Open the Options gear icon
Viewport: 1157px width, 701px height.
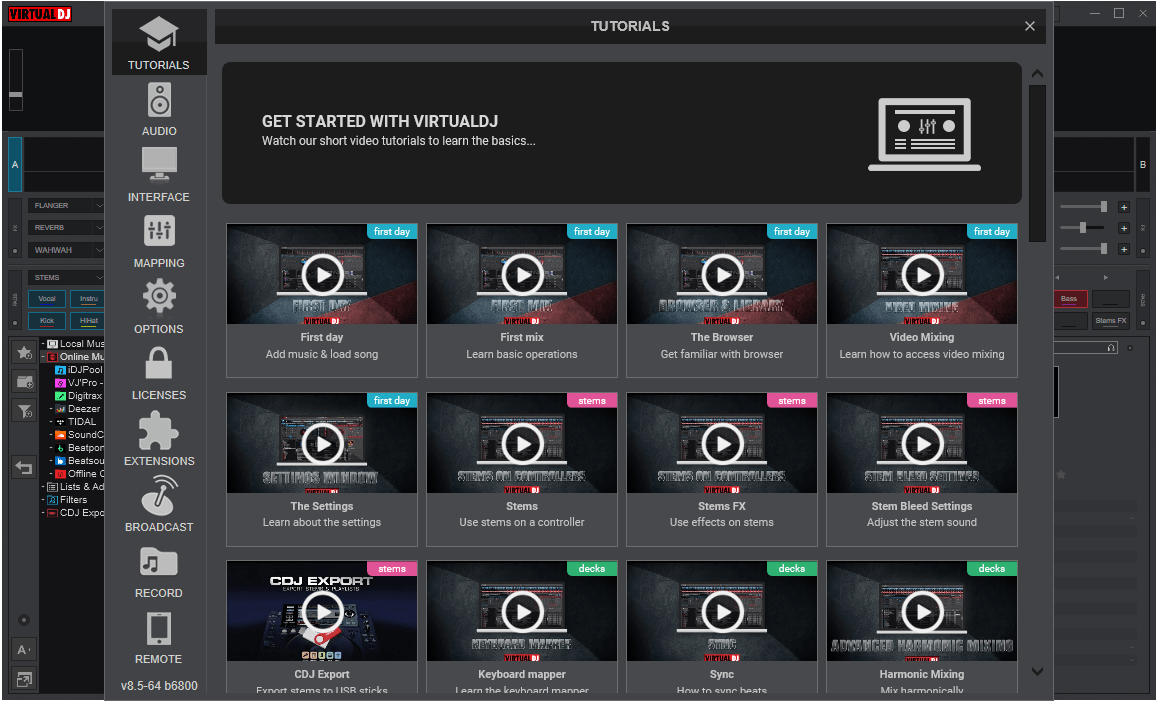(x=159, y=297)
